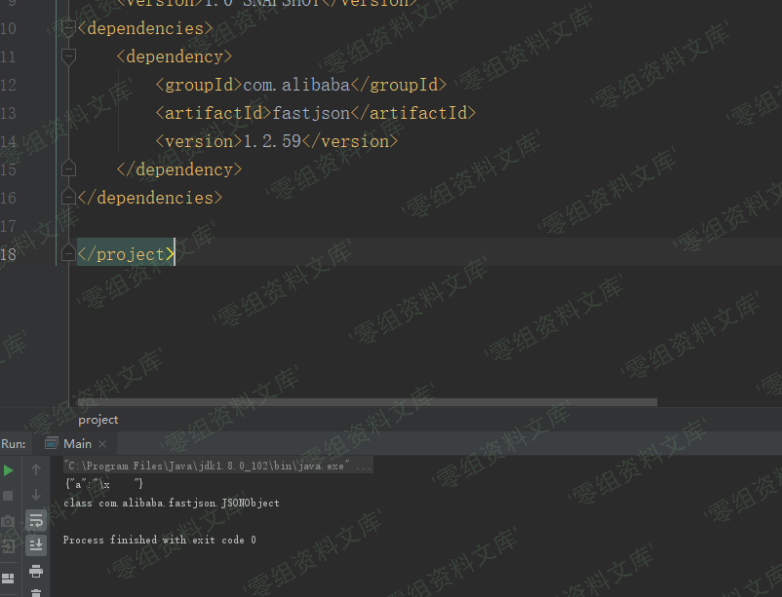Select the Main run tab
The image size is (782, 597).
coord(77,443)
